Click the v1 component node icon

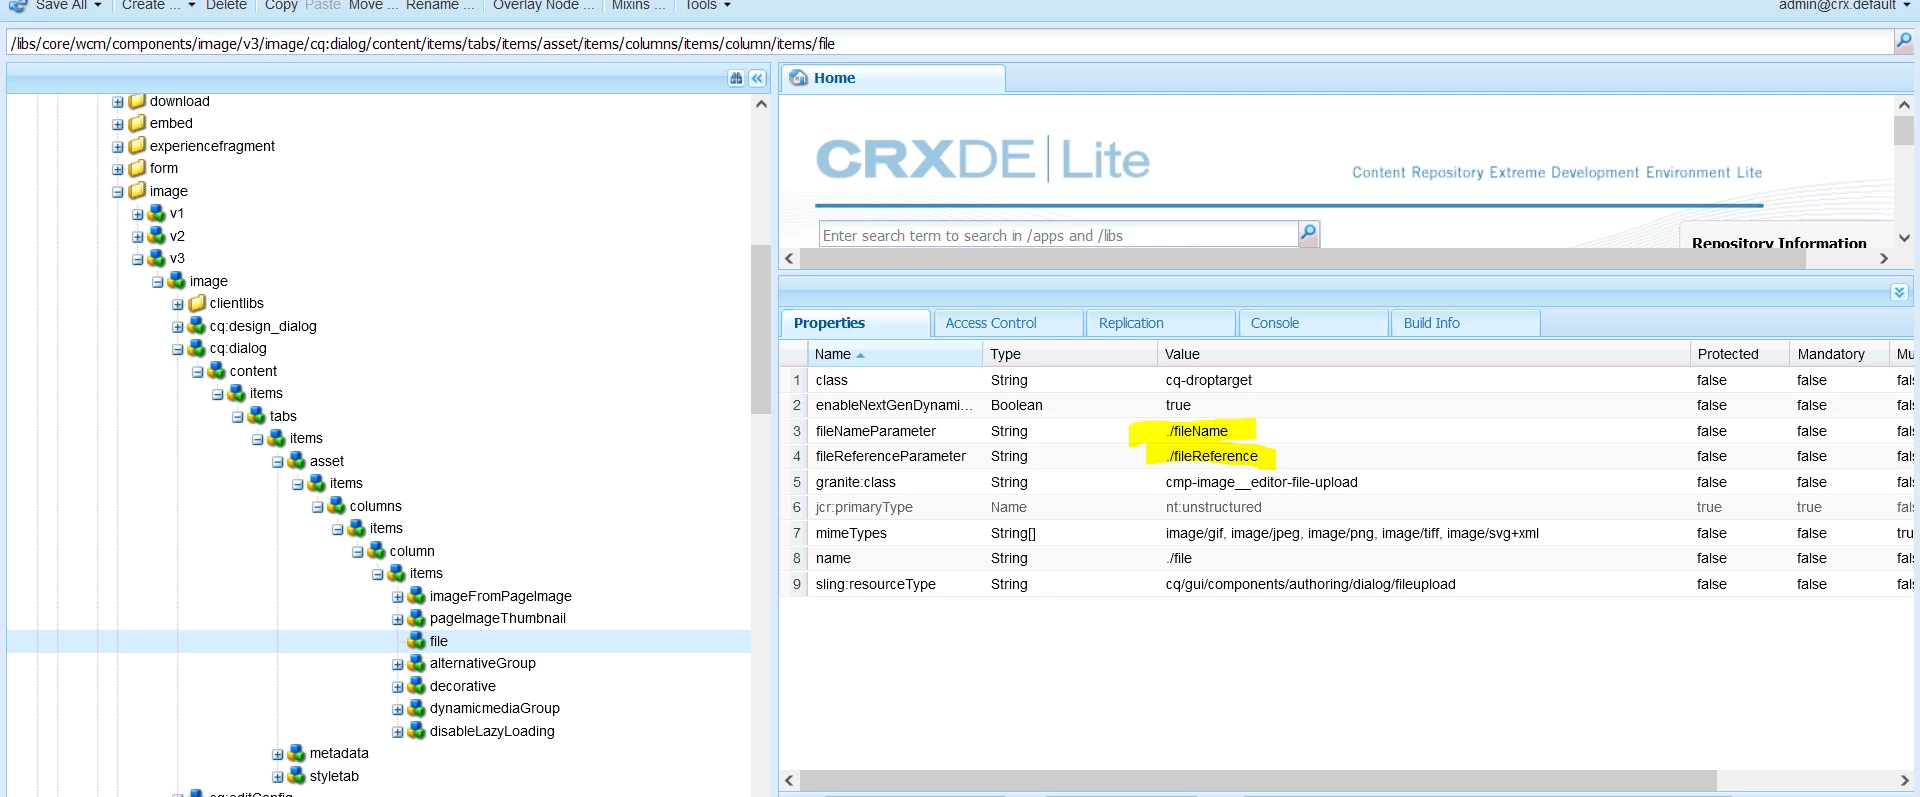(157, 213)
